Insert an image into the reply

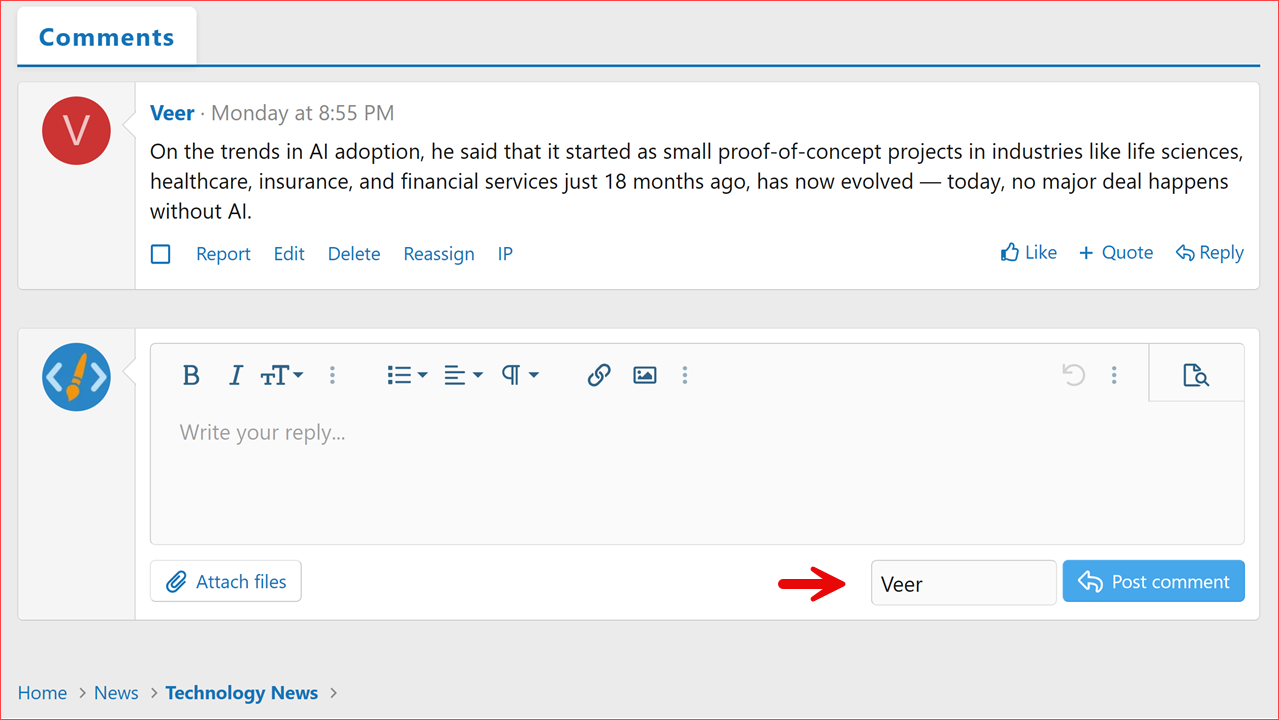[x=643, y=375]
